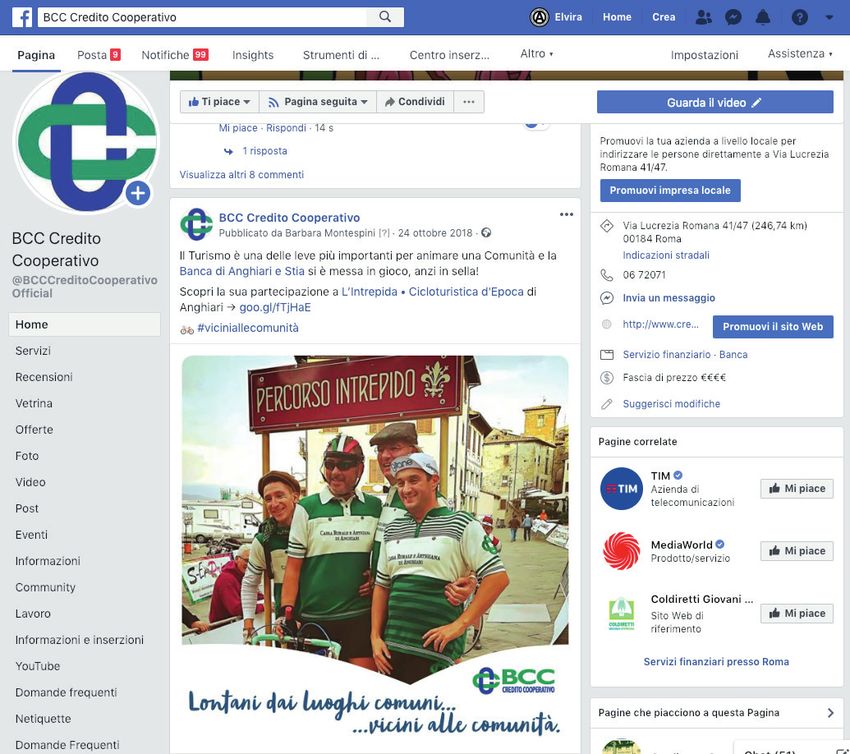The height and width of the screenshot is (754, 850).
Task: Click Servizi finanziari presso Roma link
Action: [716, 662]
